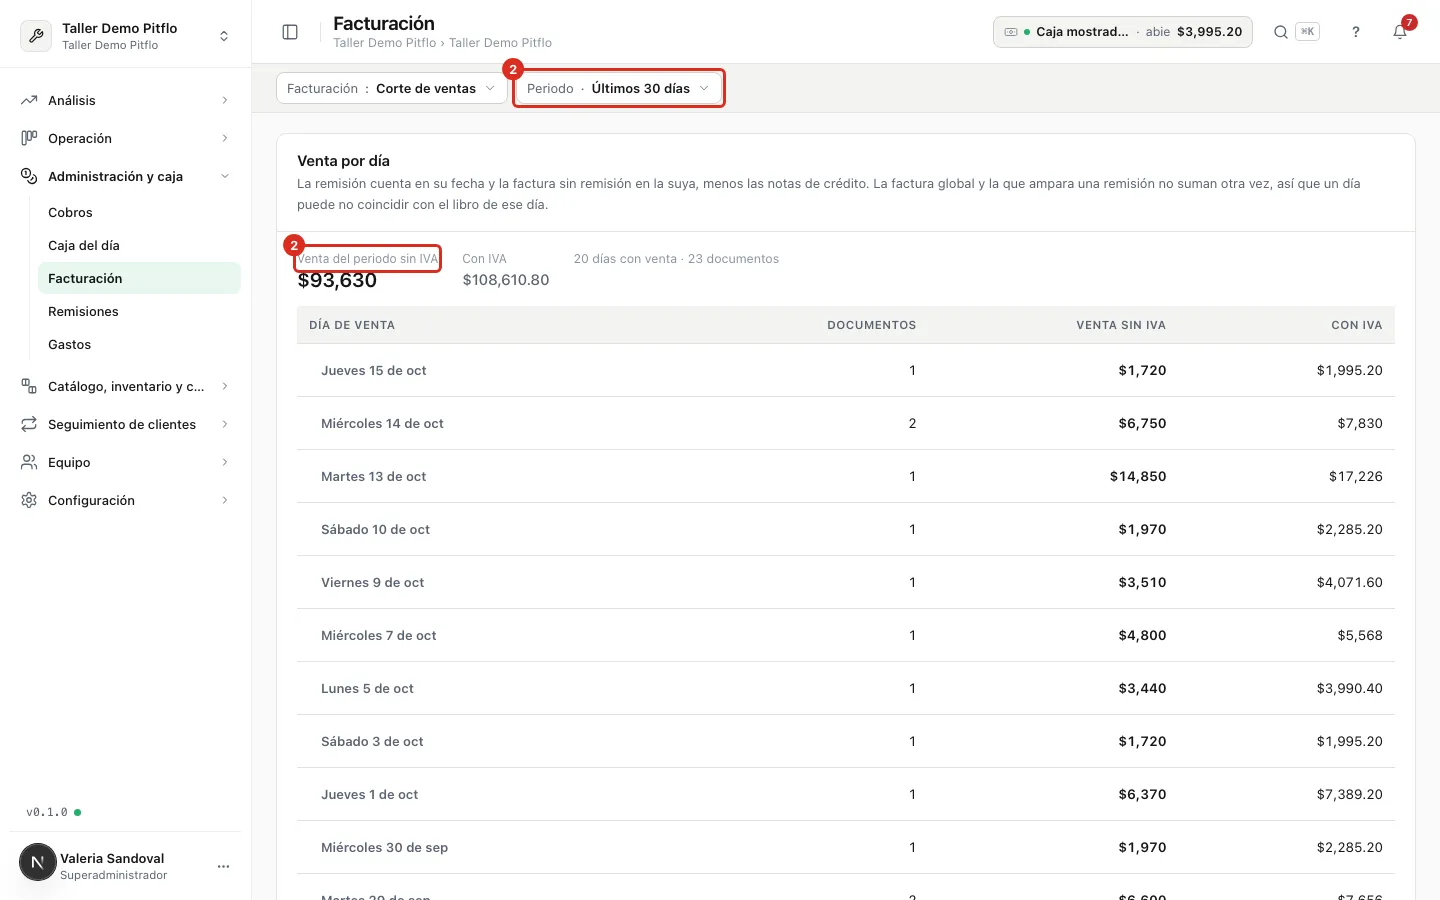Open the workshop switcher chevrons
Viewport: 1440px width, 900px height.
224,36
